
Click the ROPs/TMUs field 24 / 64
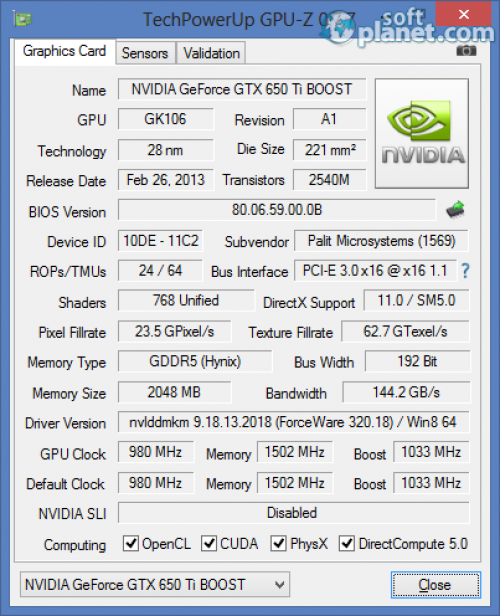coord(160,271)
